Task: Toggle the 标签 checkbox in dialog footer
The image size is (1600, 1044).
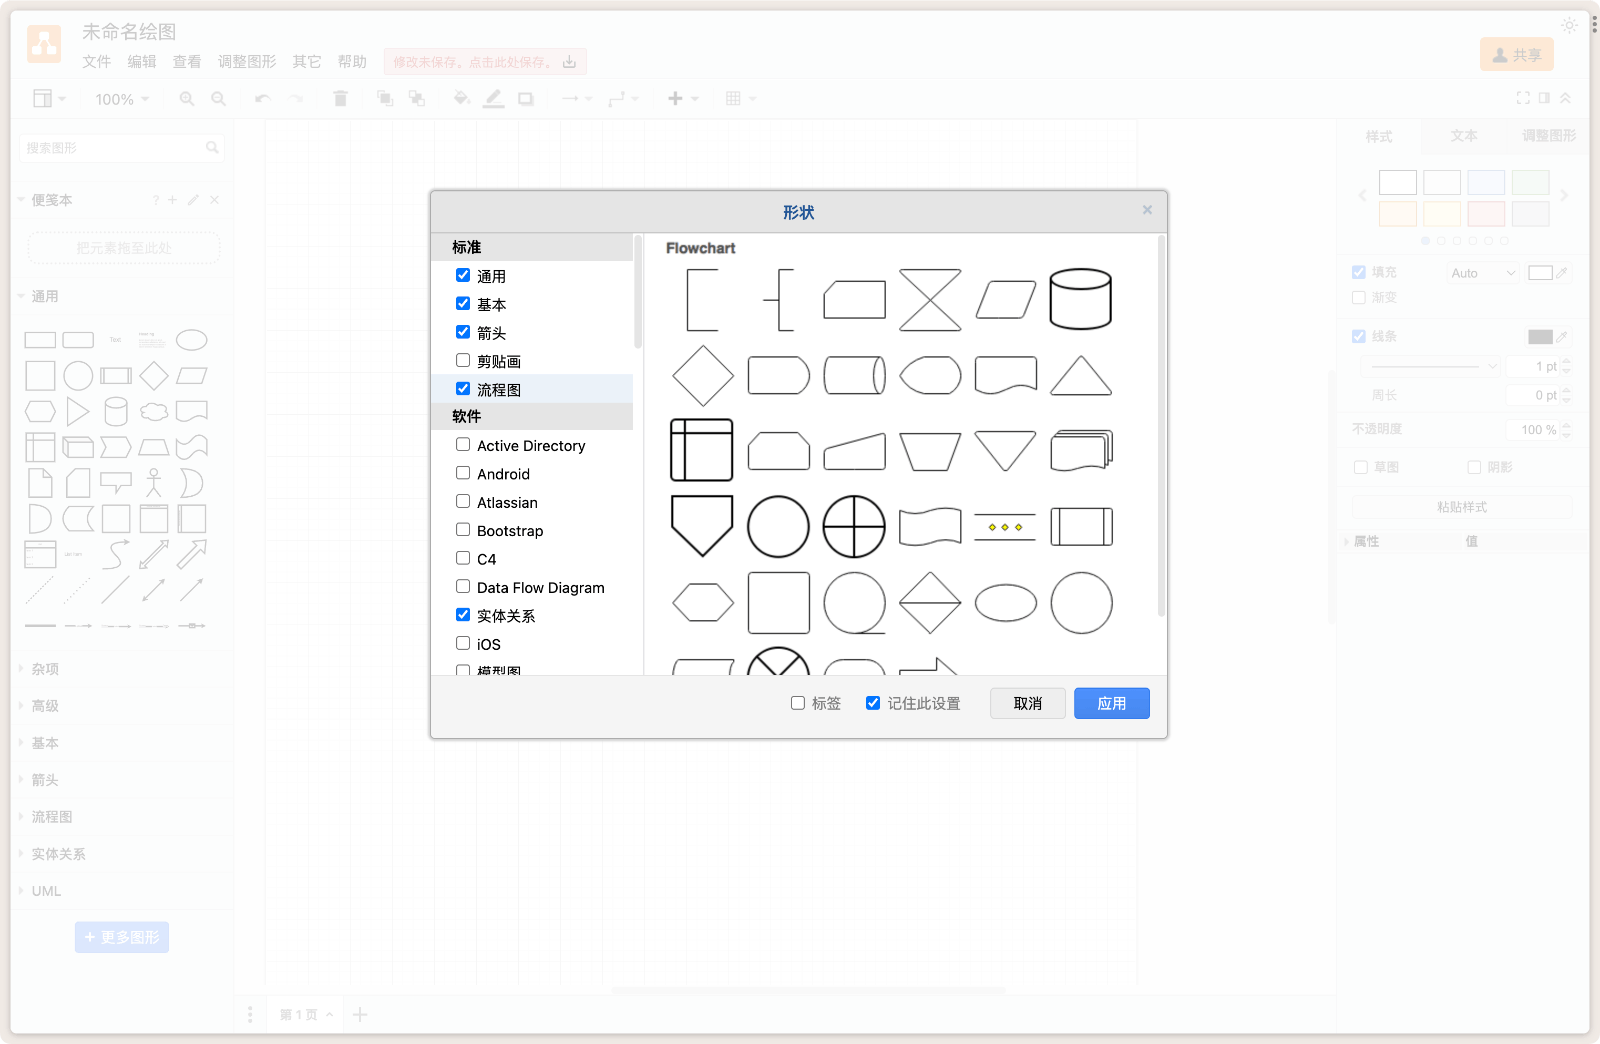Action: (798, 703)
